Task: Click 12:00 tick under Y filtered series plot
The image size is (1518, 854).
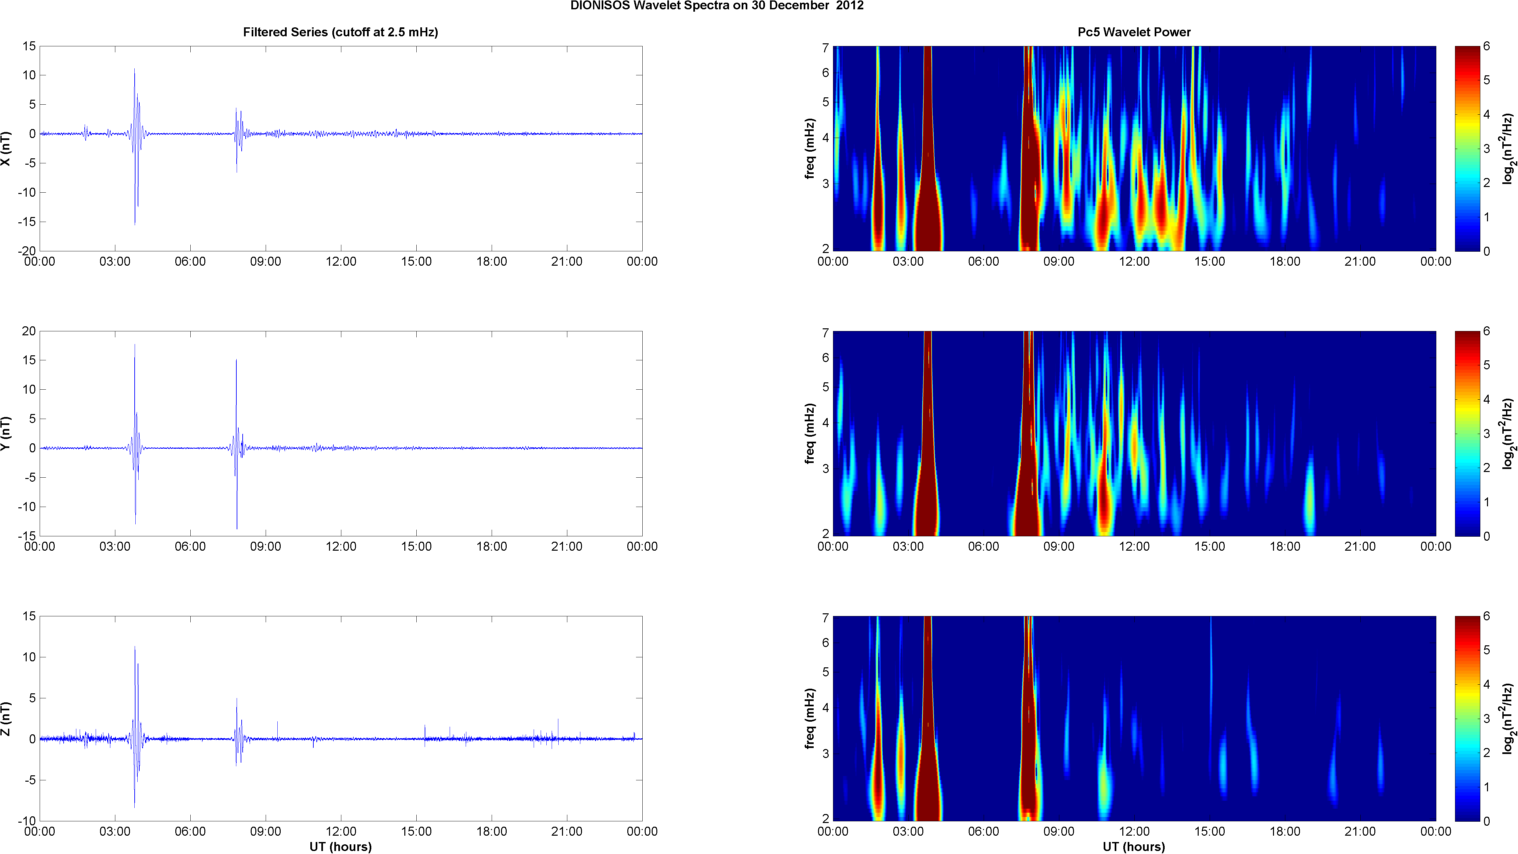Action: tap(341, 547)
